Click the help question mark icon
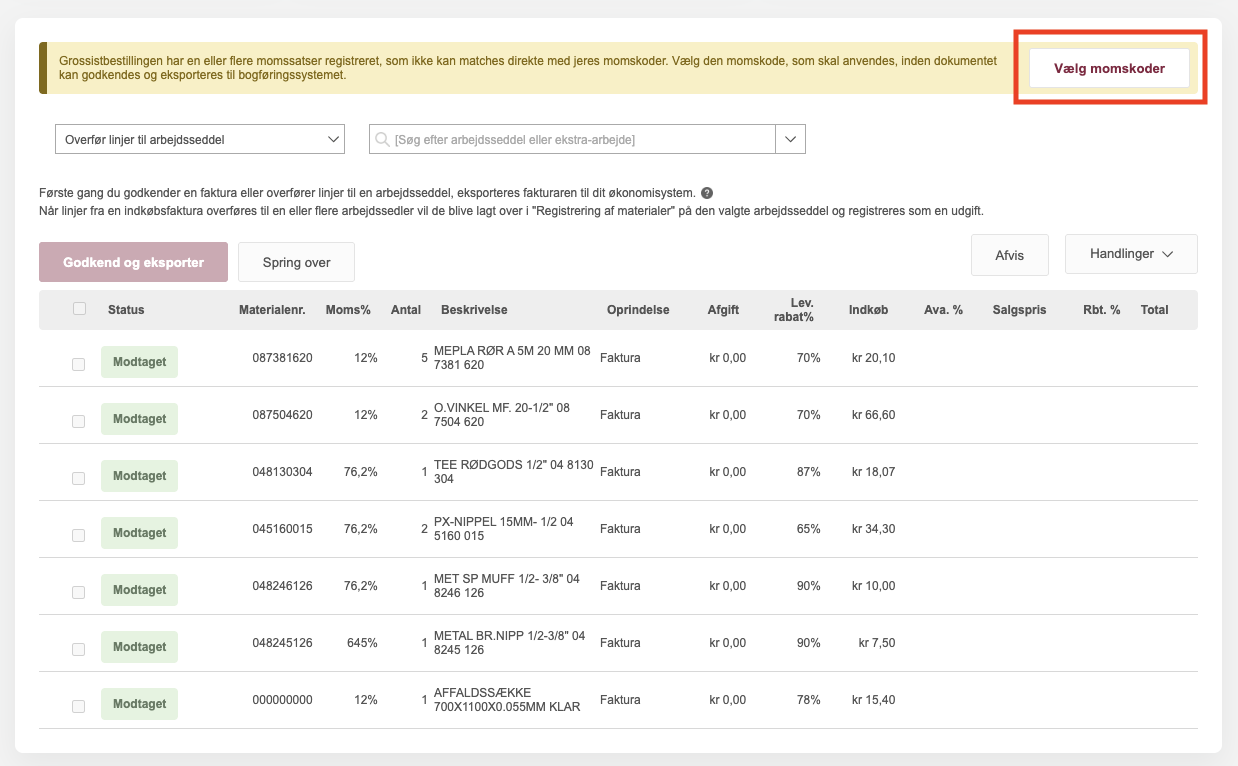Screen dimensions: 1238x766 [x=707, y=193]
